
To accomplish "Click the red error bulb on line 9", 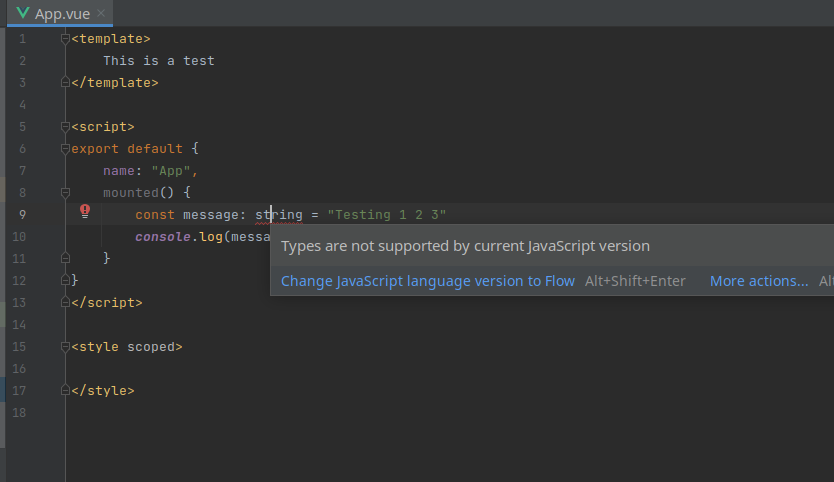I will [85, 212].
